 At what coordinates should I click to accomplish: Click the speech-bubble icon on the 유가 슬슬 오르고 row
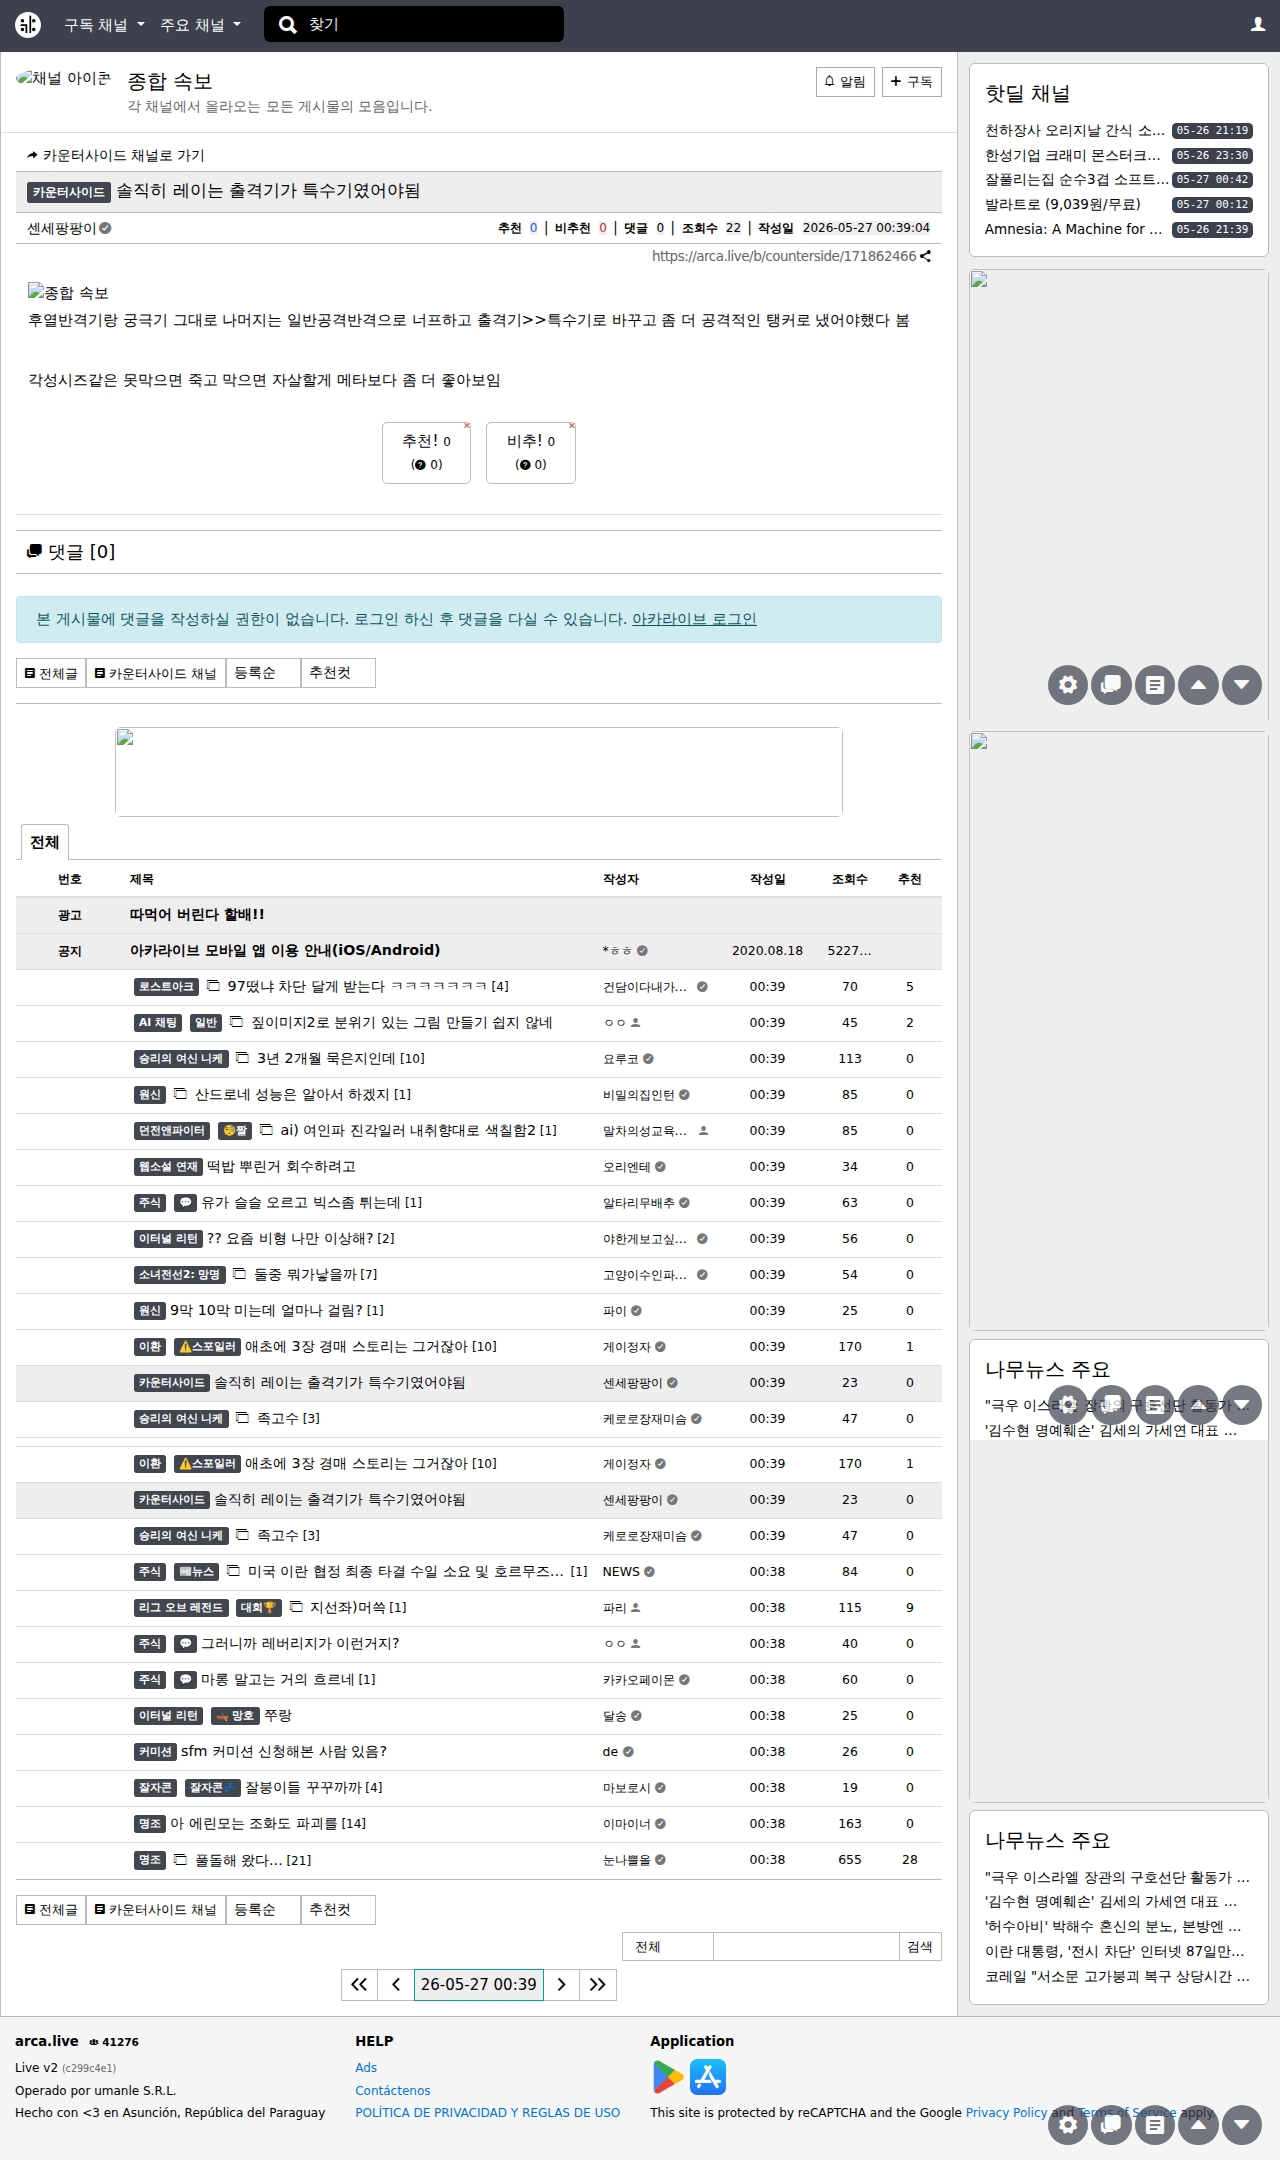point(185,1202)
